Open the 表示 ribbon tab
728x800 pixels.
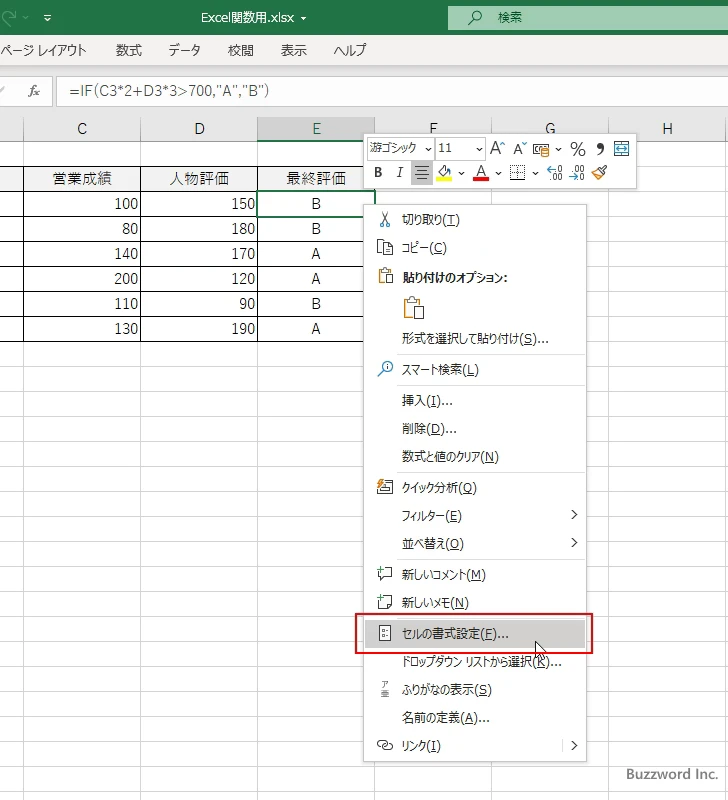293,50
